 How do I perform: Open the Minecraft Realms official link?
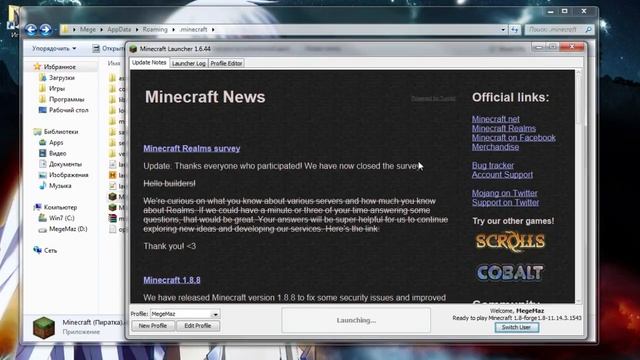tap(504, 128)
